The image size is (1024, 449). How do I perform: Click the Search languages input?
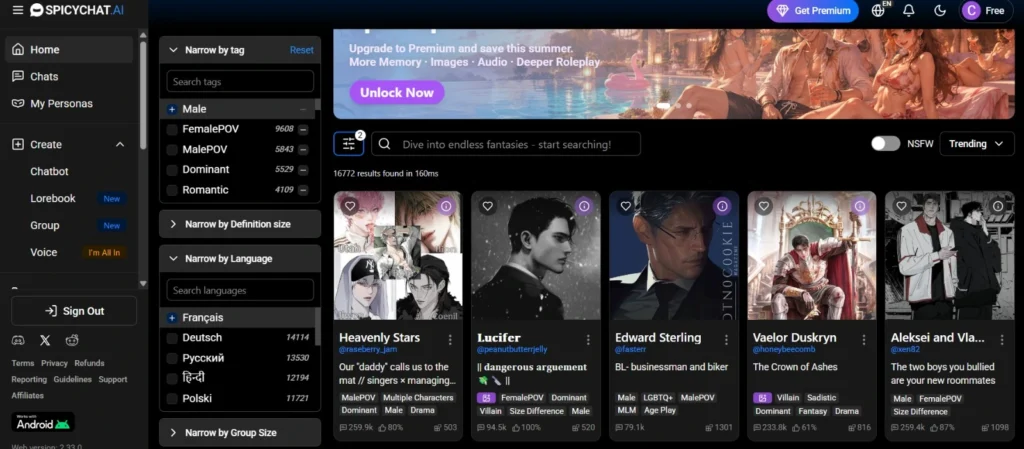240,290
